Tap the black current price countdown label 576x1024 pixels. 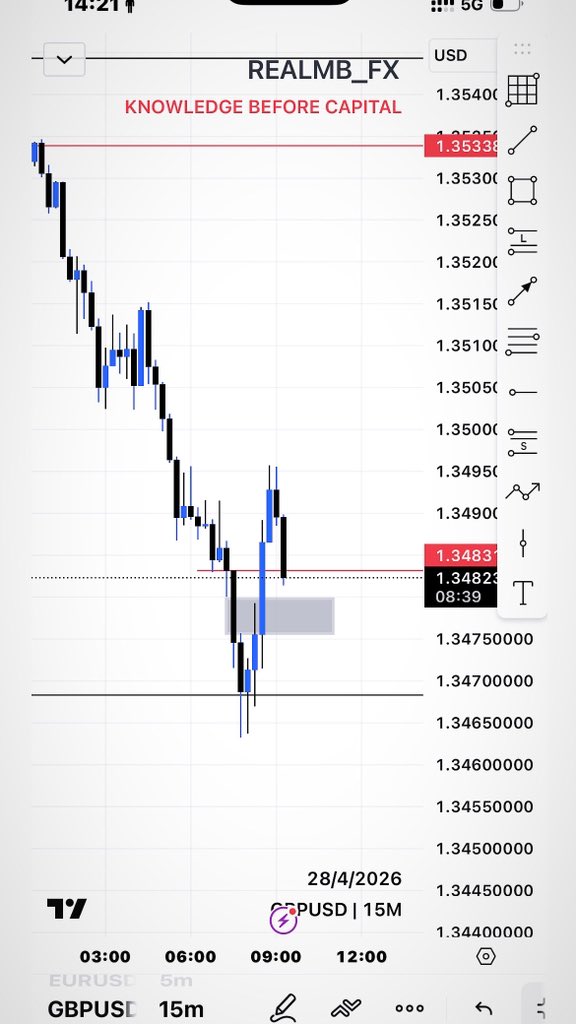461,587
